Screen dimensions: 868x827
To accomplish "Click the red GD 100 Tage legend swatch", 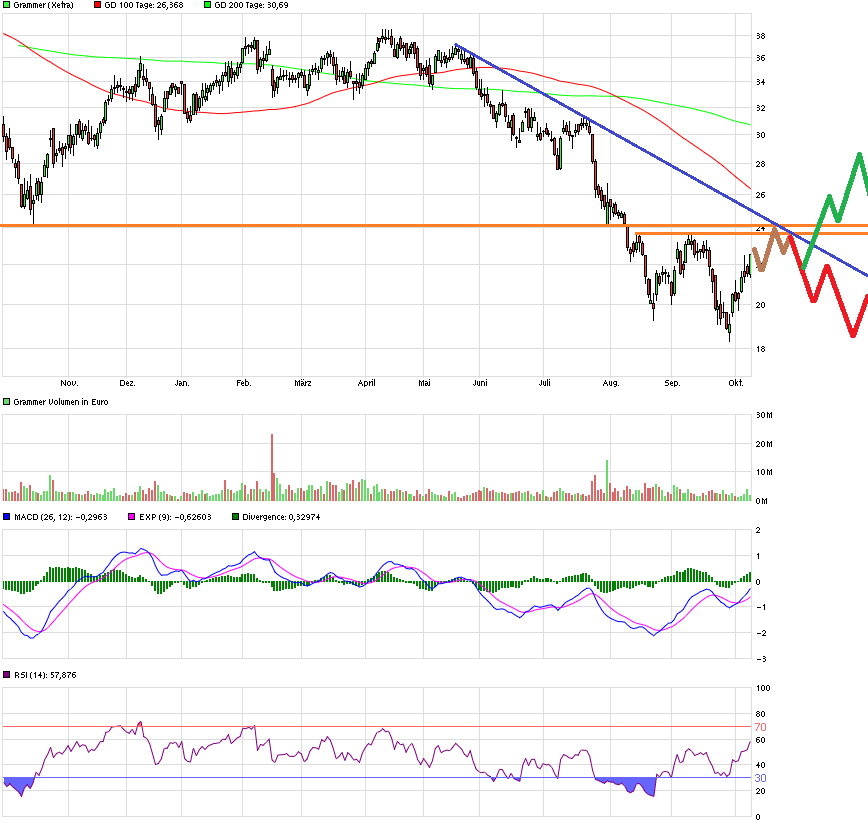I will tap(97, 5).
